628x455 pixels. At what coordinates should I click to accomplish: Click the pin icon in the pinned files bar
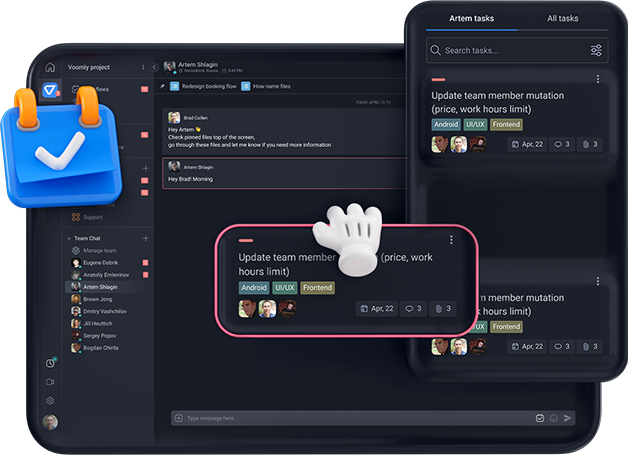[162, 86]
